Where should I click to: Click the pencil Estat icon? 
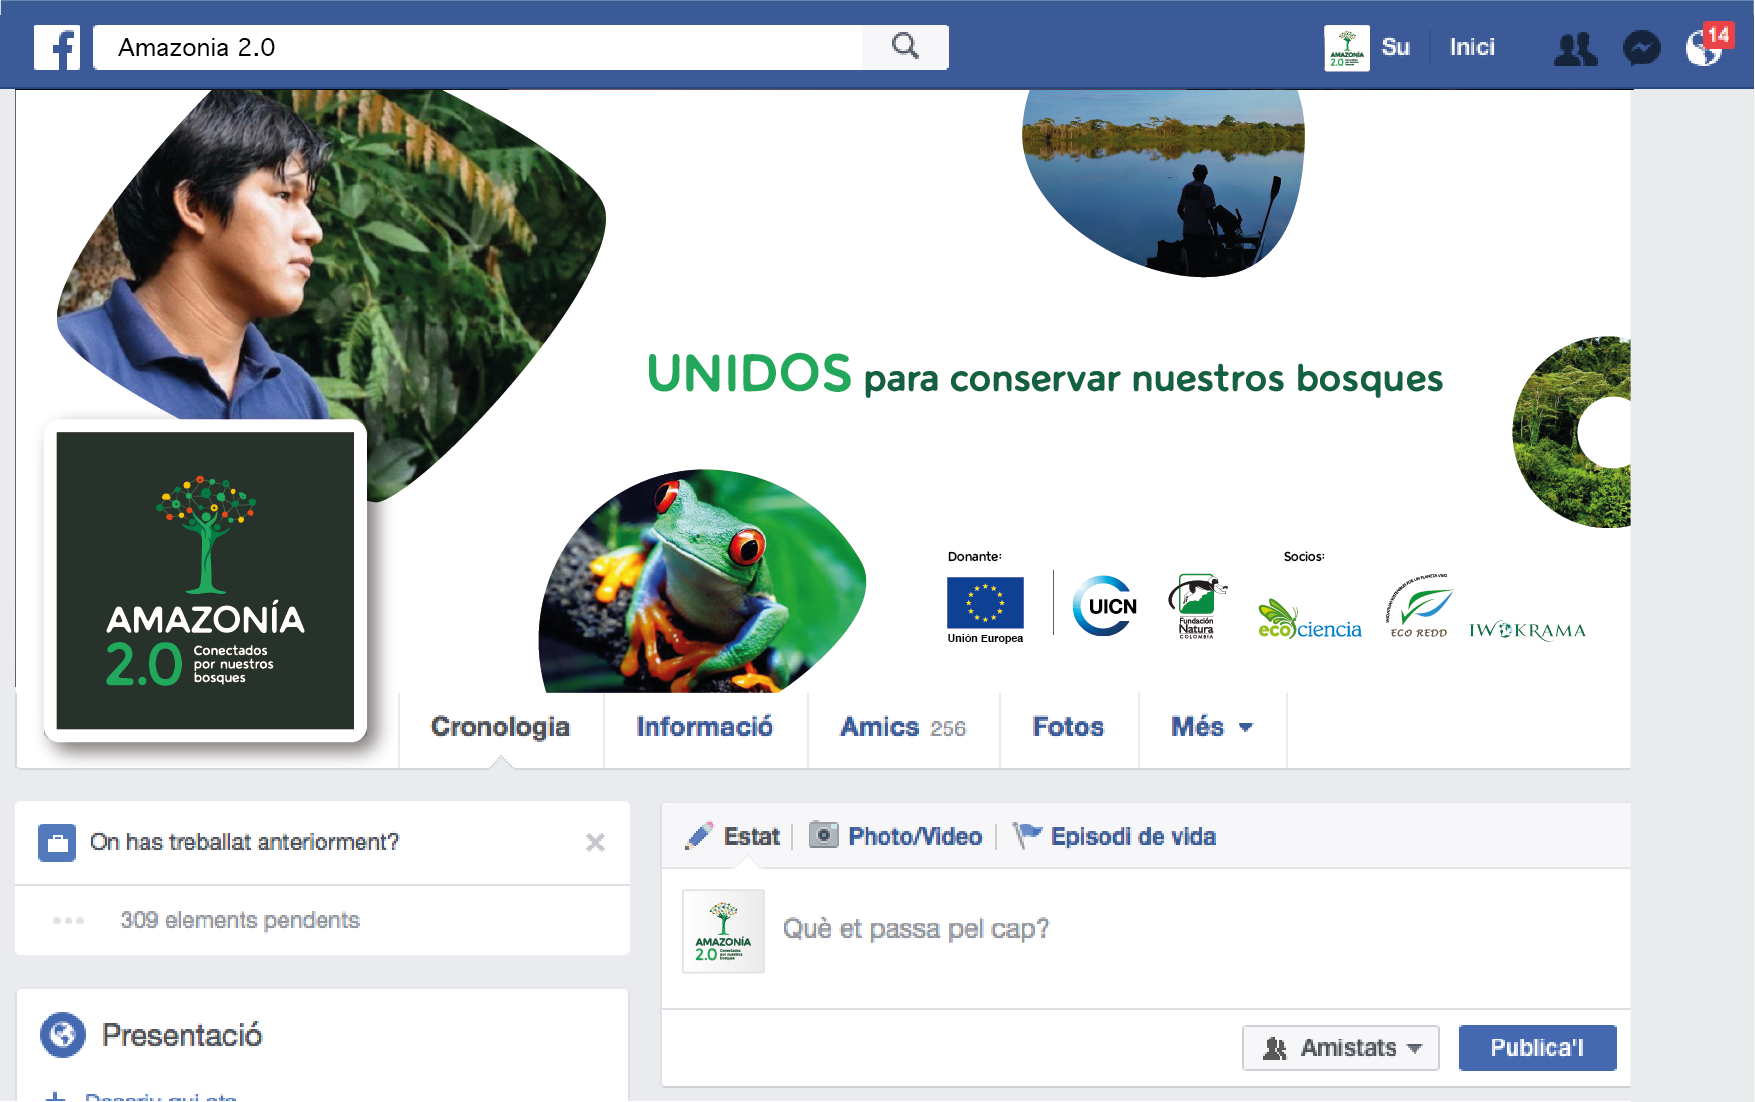[699, 836]
